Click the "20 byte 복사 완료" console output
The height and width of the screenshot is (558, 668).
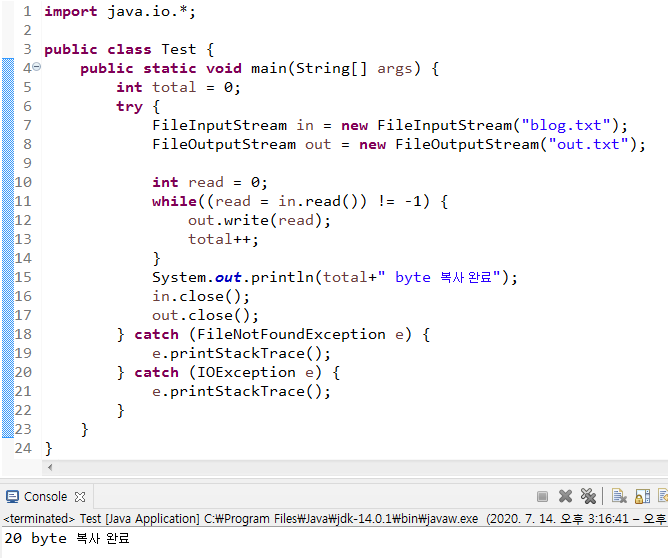67,538
